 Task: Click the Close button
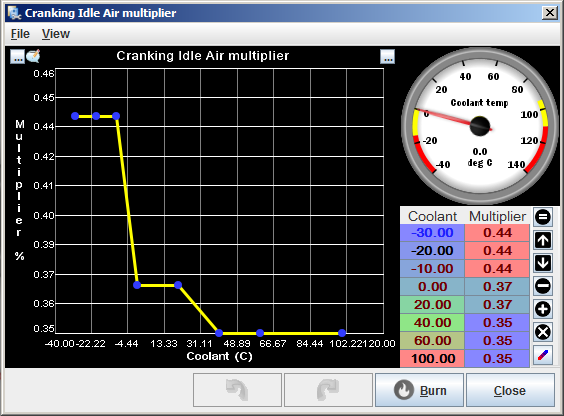click(x=510, y=390)
